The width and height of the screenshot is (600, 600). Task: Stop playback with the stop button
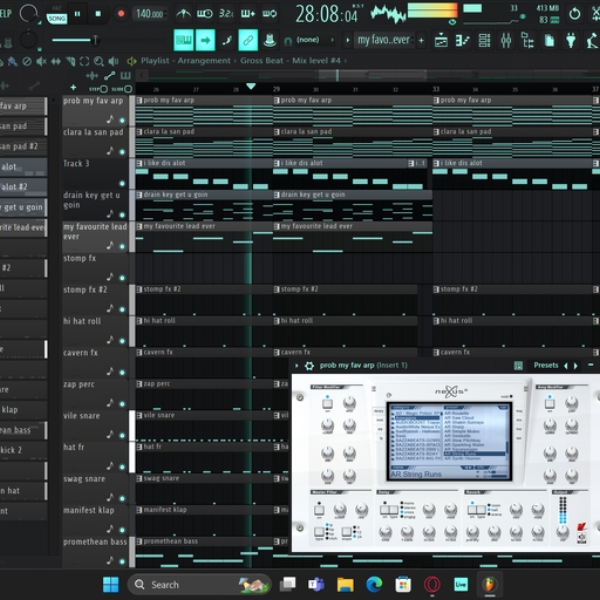tap(98, 14)
